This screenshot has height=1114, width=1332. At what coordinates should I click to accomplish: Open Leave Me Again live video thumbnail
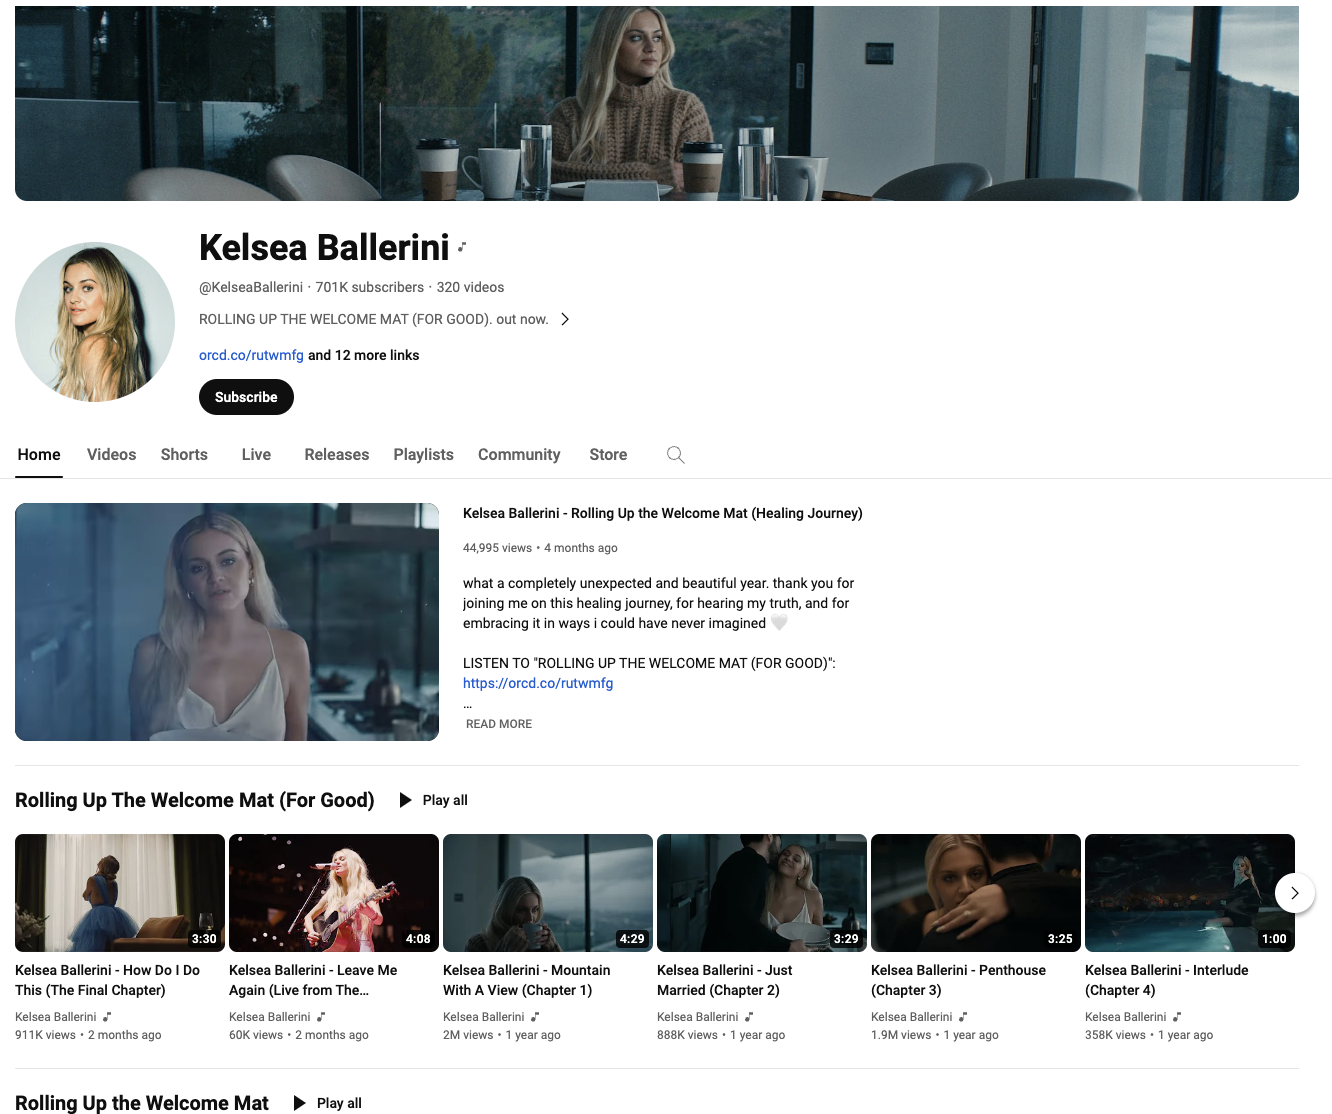pyautogui.click(x=334, y=893)
